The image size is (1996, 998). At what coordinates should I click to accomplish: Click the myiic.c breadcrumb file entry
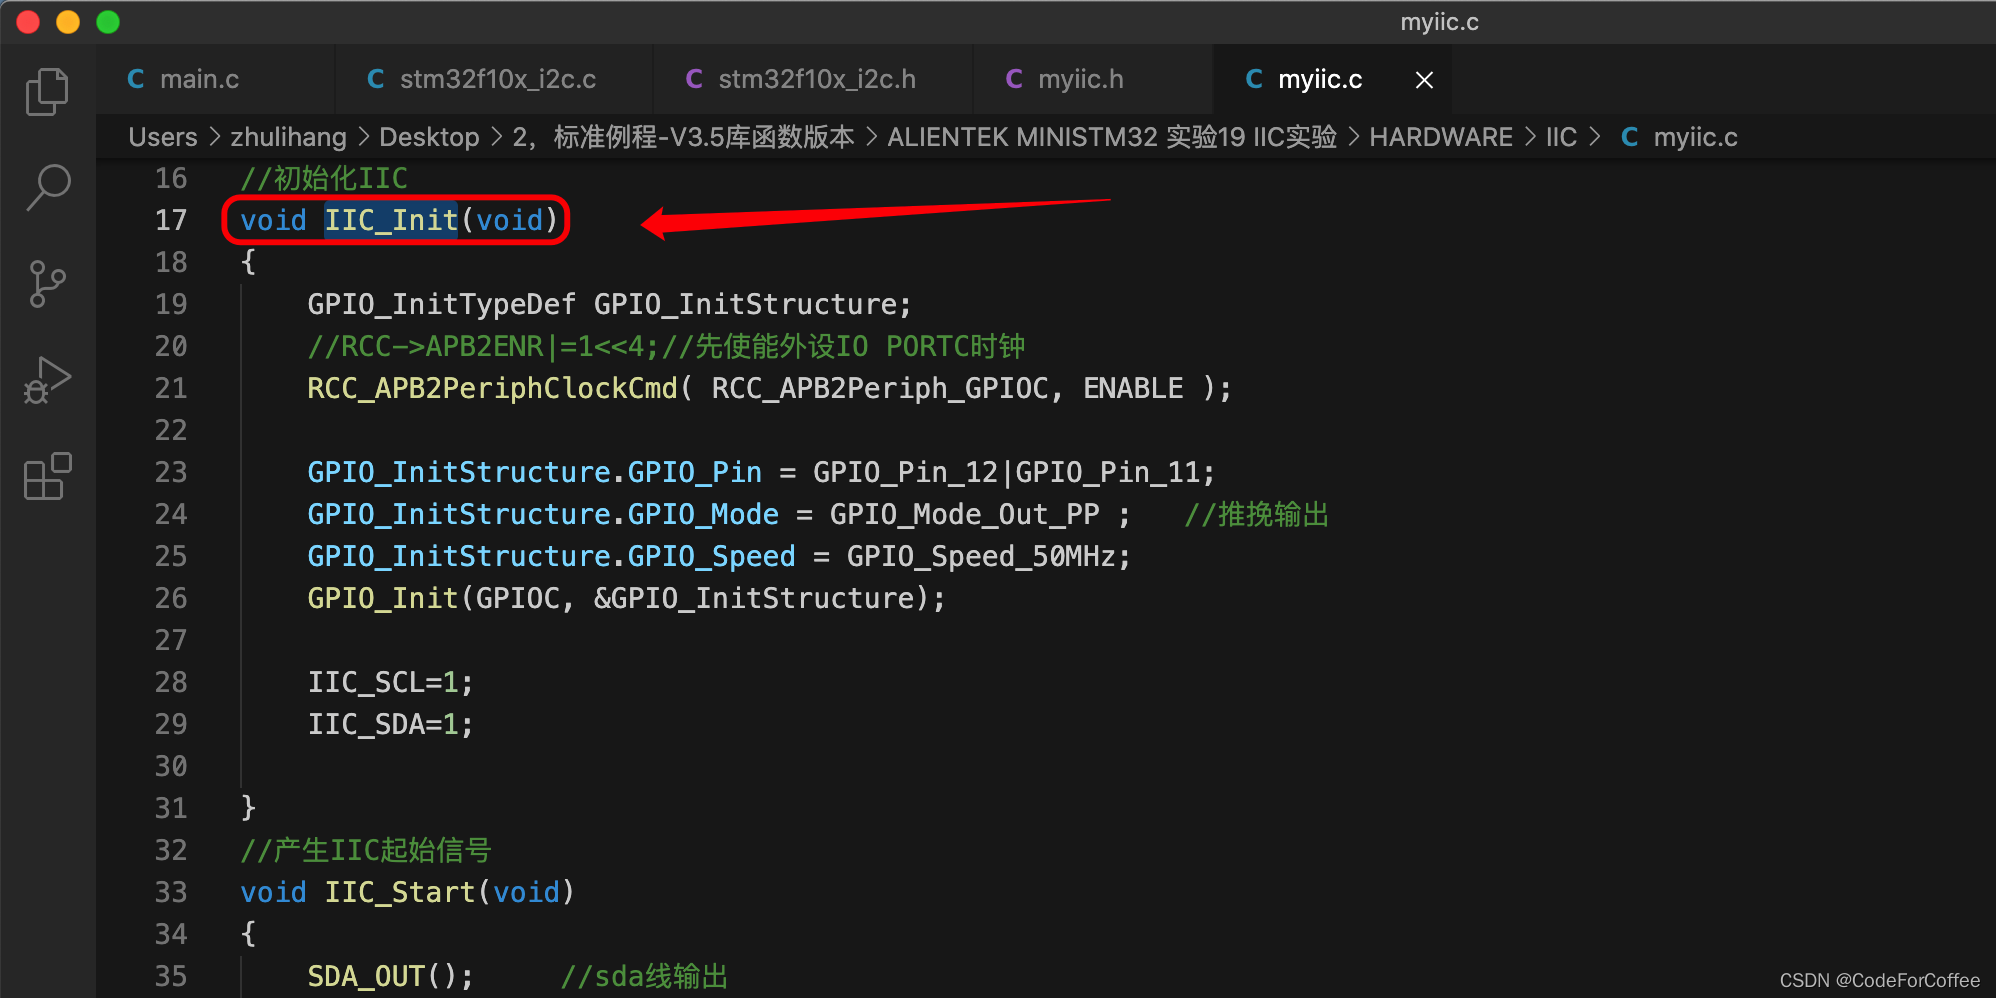coord(1694,137)
